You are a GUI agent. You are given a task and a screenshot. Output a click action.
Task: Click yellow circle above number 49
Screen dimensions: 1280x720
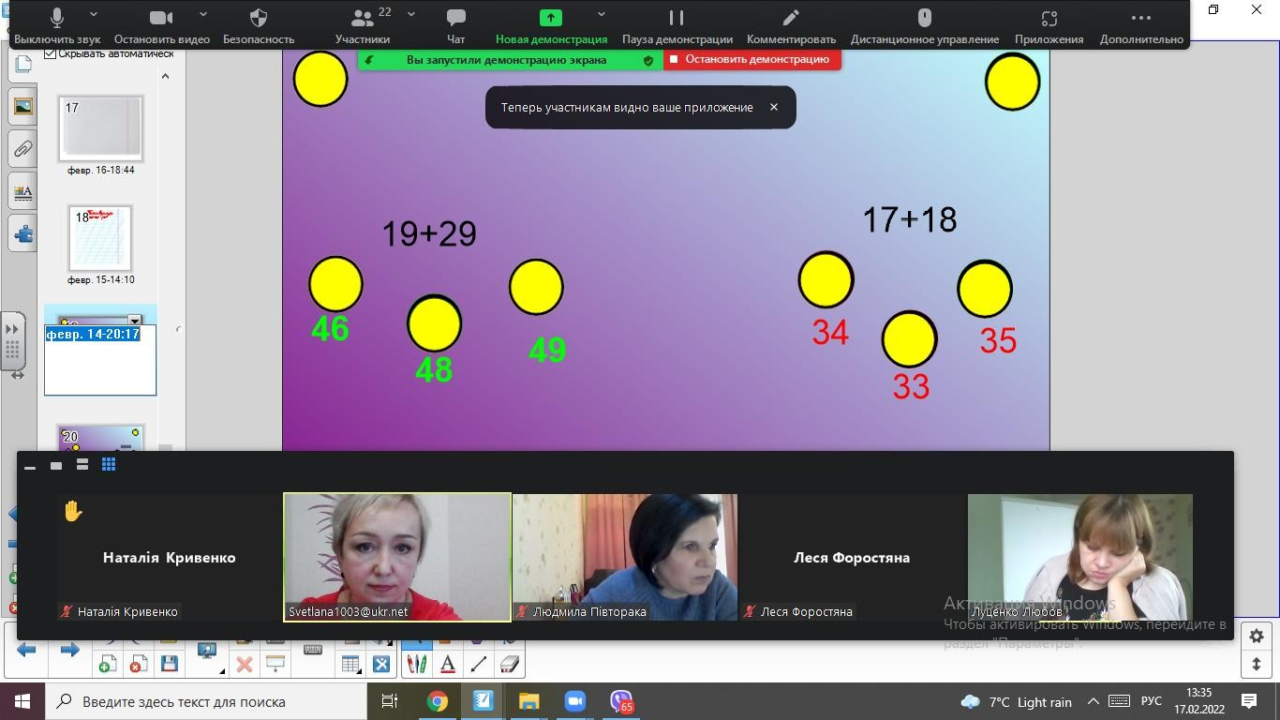click(536, 287)
